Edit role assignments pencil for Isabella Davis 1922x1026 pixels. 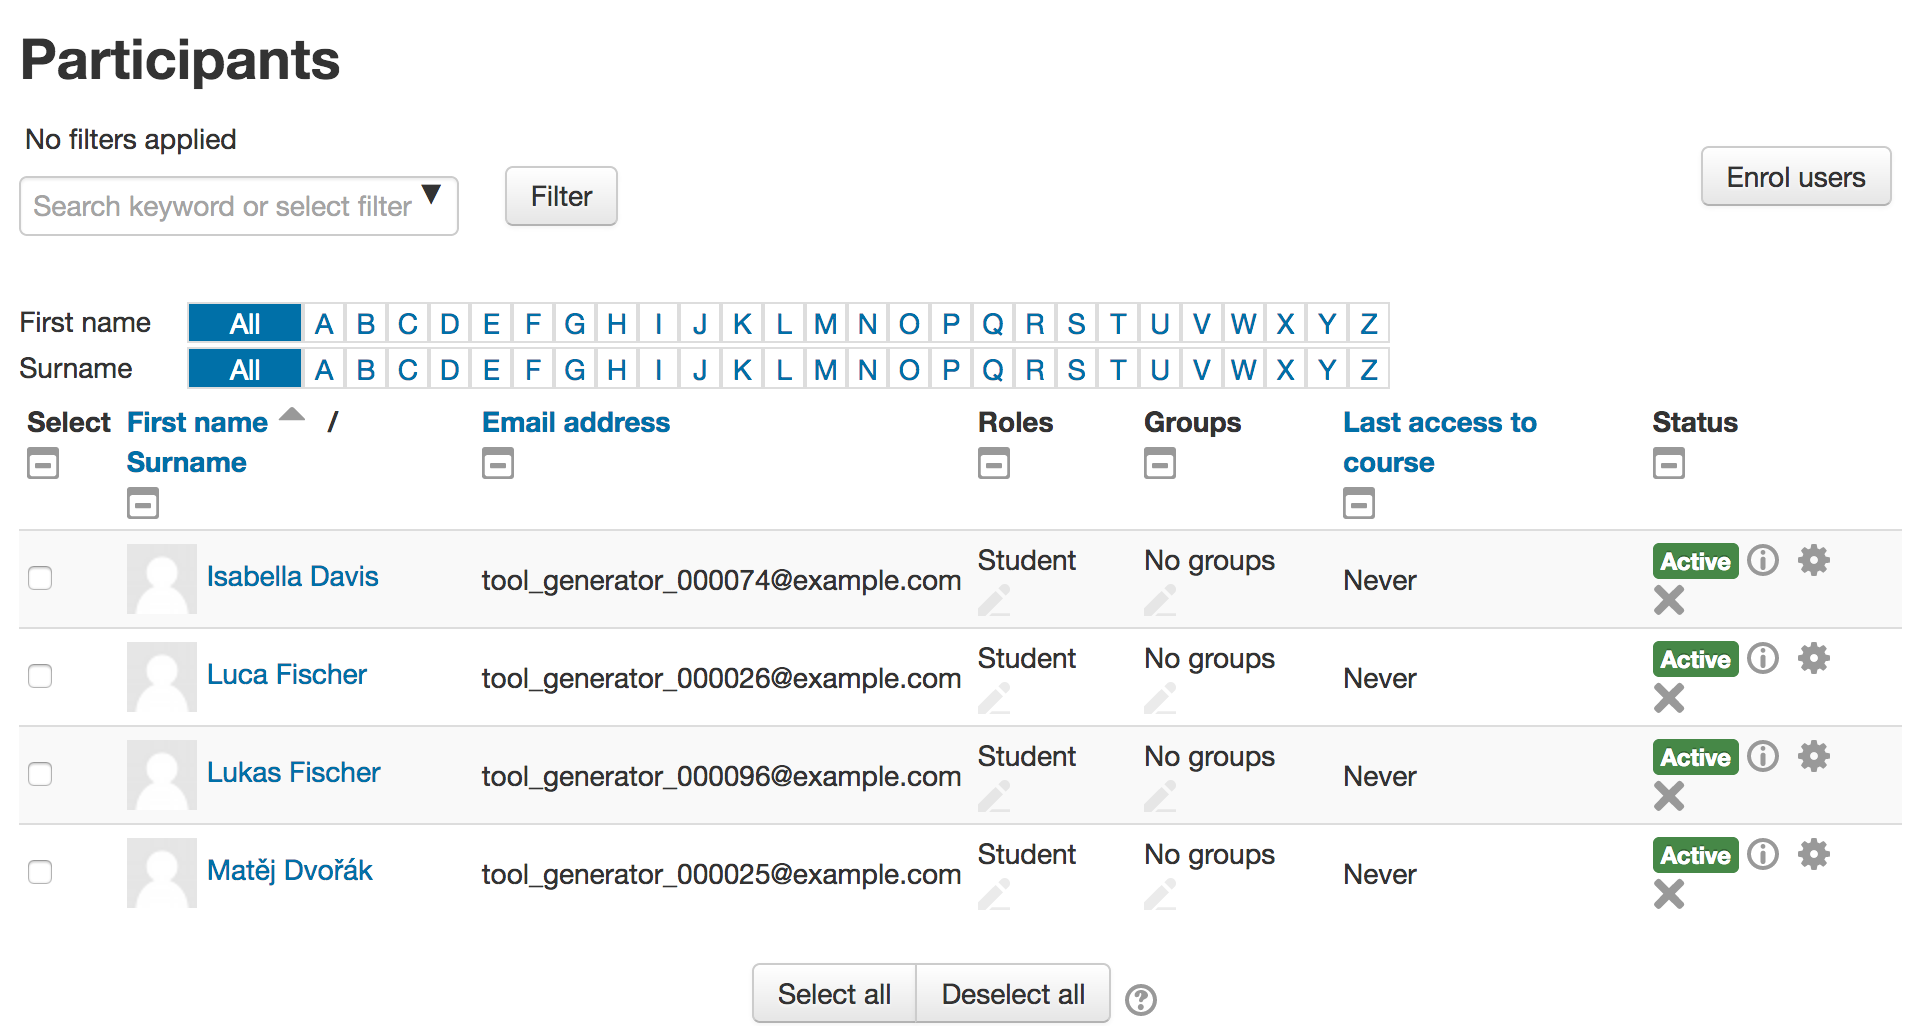(994, 600)
